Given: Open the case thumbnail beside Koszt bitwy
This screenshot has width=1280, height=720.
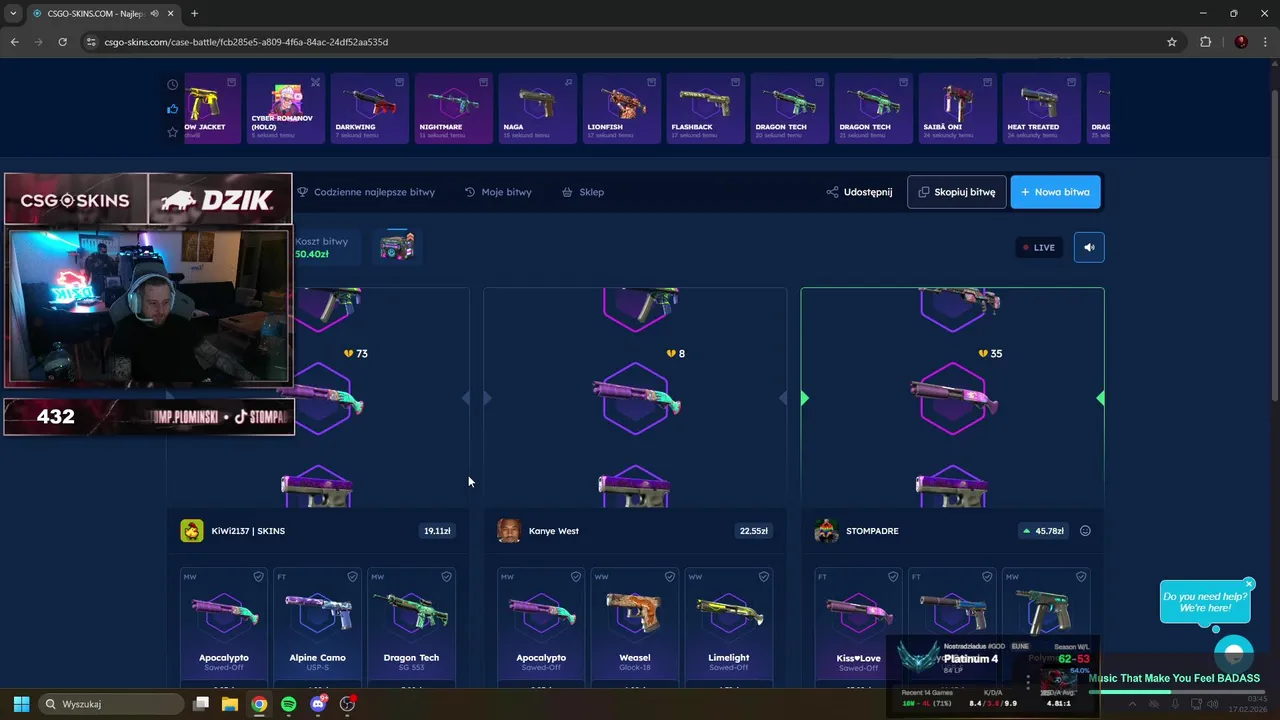Looking at the screenshot, I should (x=397, y=247).
